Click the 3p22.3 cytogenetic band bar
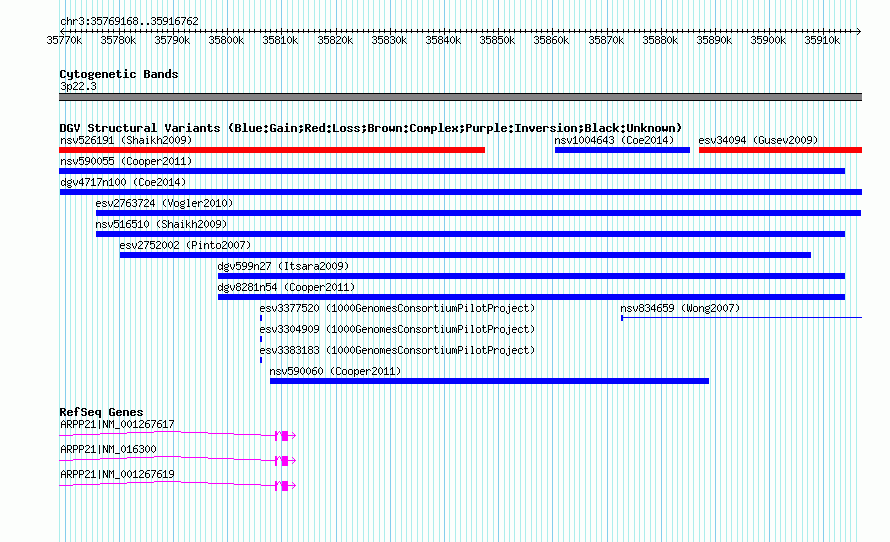The image size is (890, 542). click(x=460, y=97)
